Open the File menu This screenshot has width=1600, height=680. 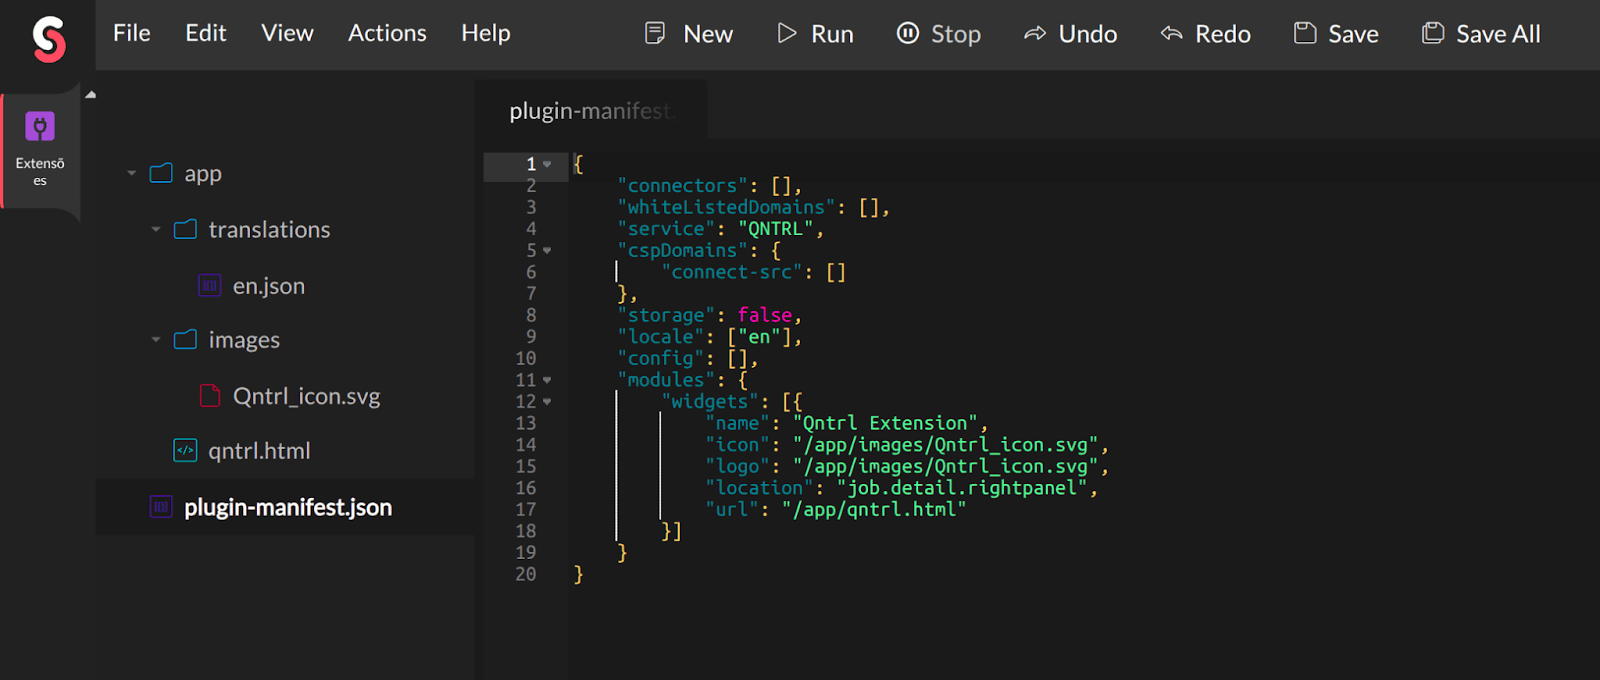pos(131,33)
